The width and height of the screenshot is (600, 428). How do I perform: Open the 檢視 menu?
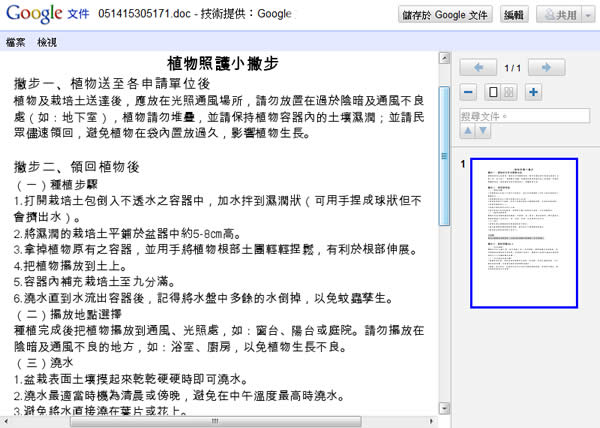pos(47,43)
